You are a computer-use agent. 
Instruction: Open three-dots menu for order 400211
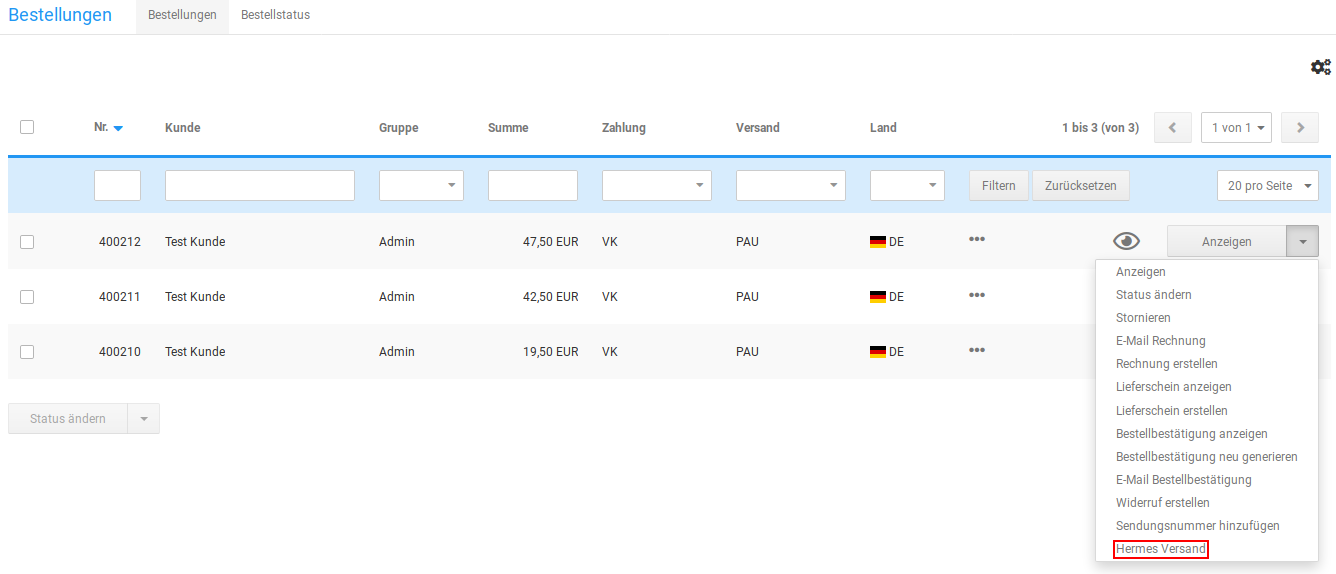(x=977, y=294)
